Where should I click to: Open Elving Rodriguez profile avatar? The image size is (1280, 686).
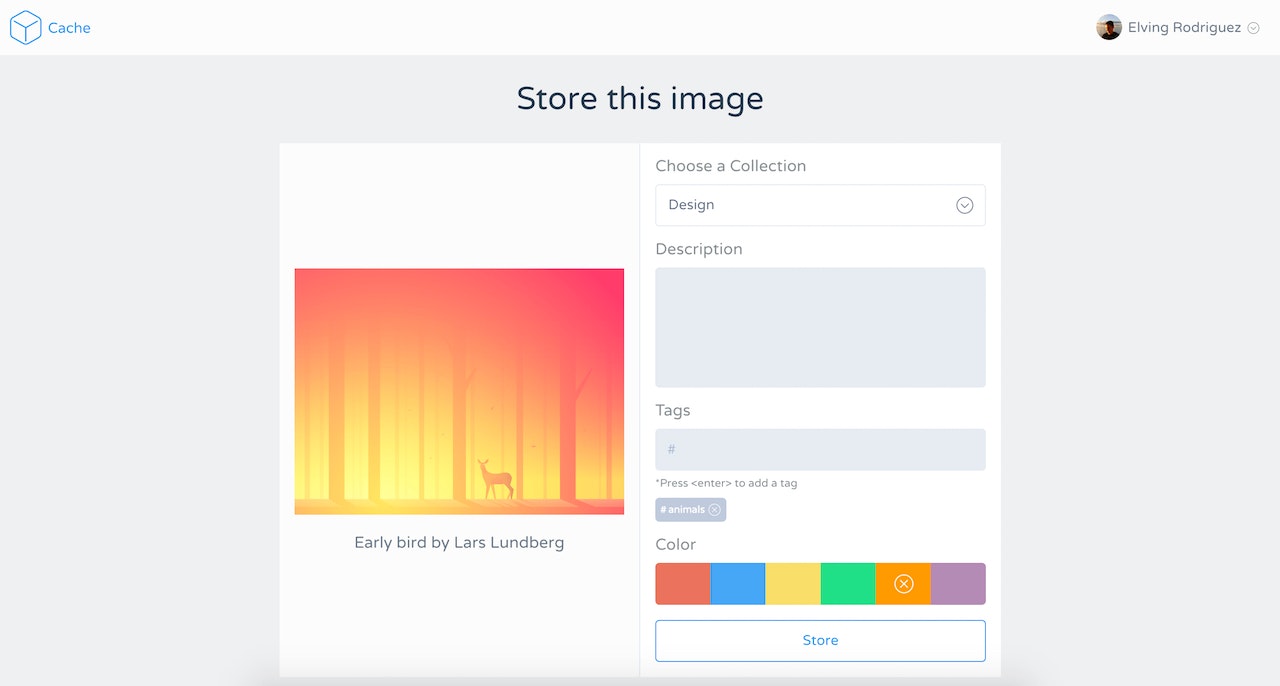tap(1109, 28)
